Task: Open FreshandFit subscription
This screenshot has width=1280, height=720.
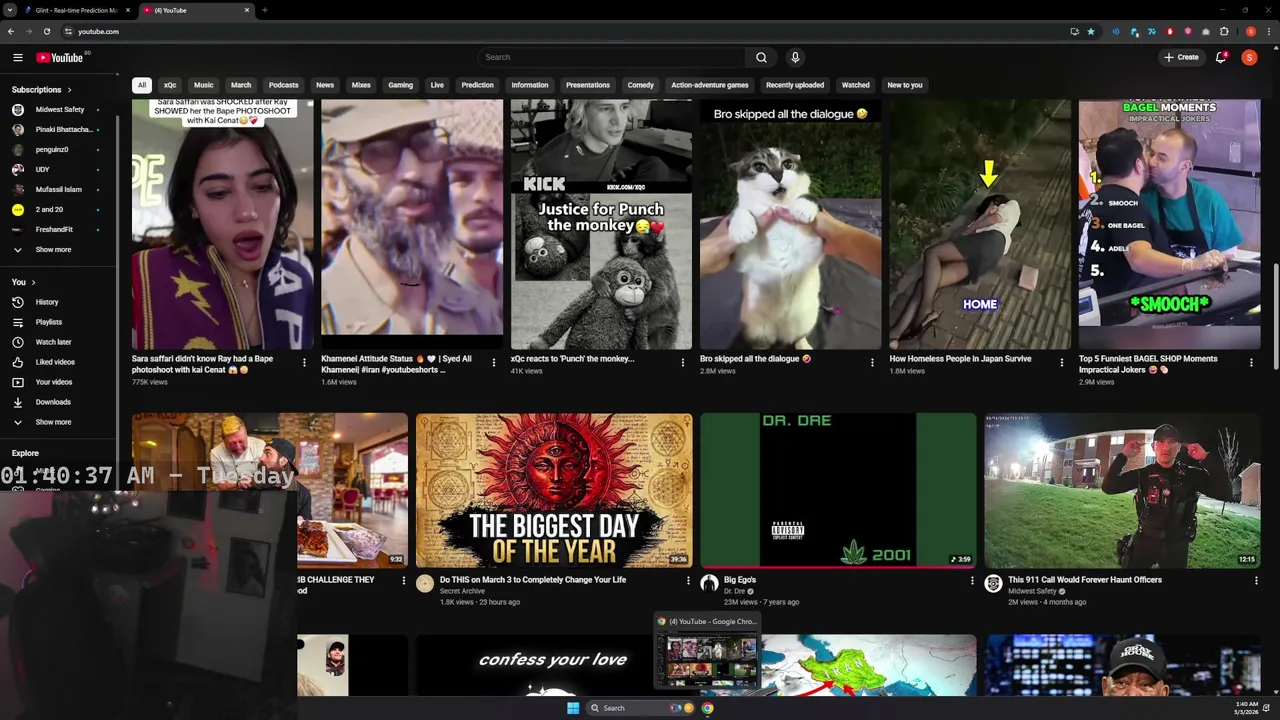Action: point(55,229)
